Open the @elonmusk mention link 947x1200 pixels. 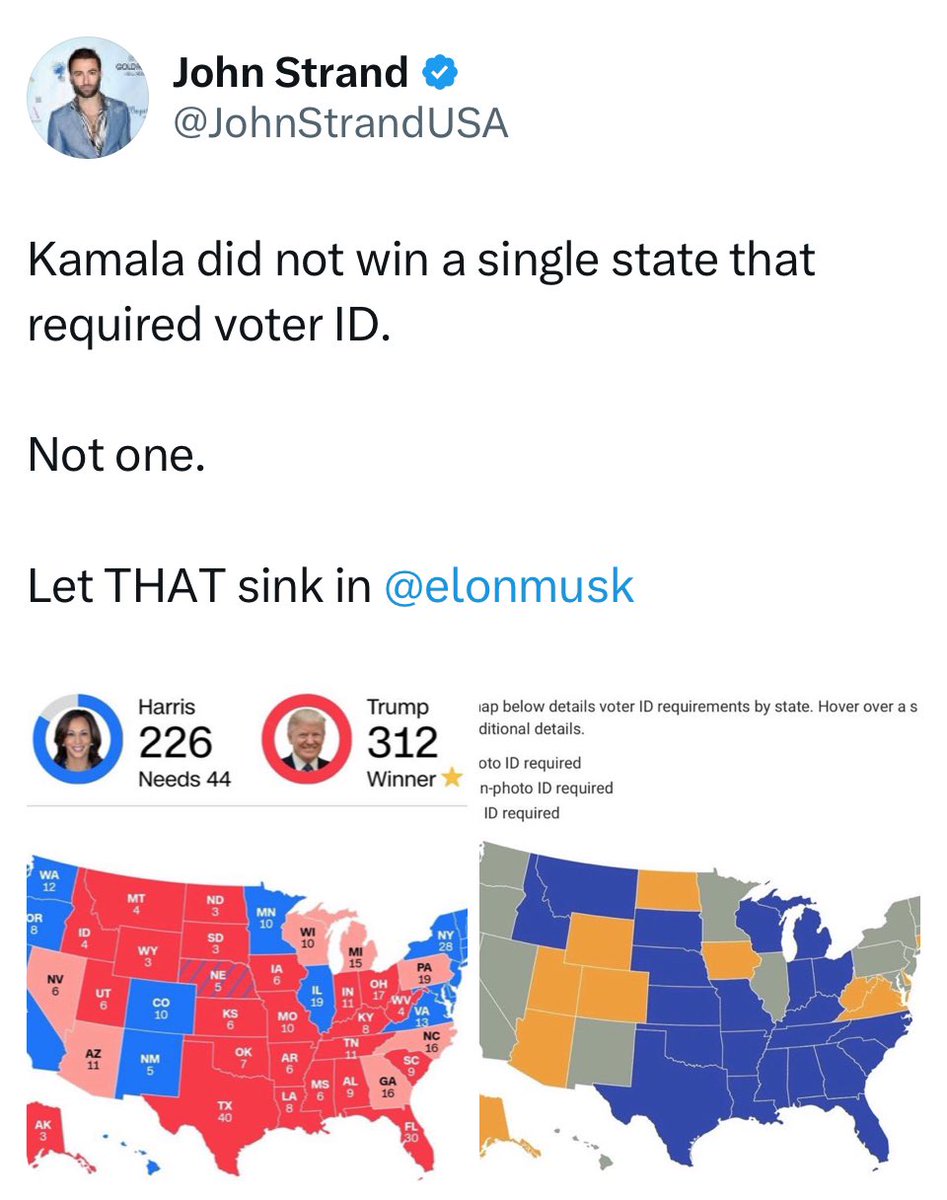tap(509, 586)
